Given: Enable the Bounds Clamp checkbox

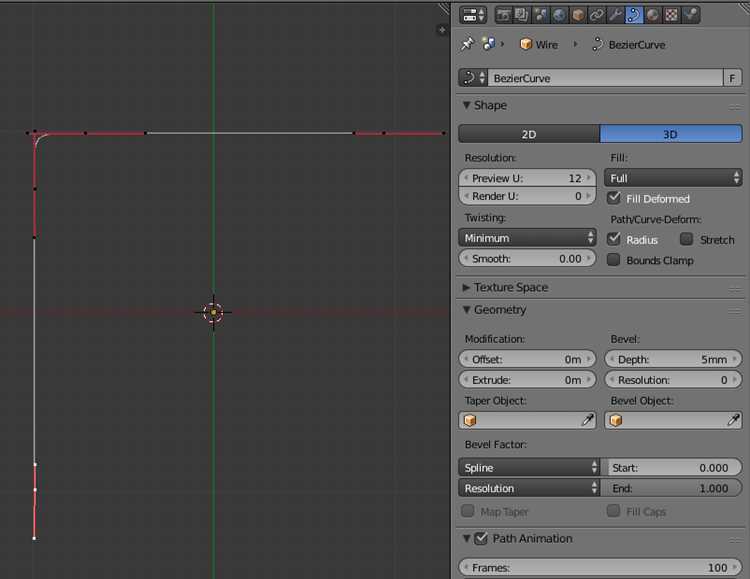Looking at the screenshot, I should coord(614,260).
